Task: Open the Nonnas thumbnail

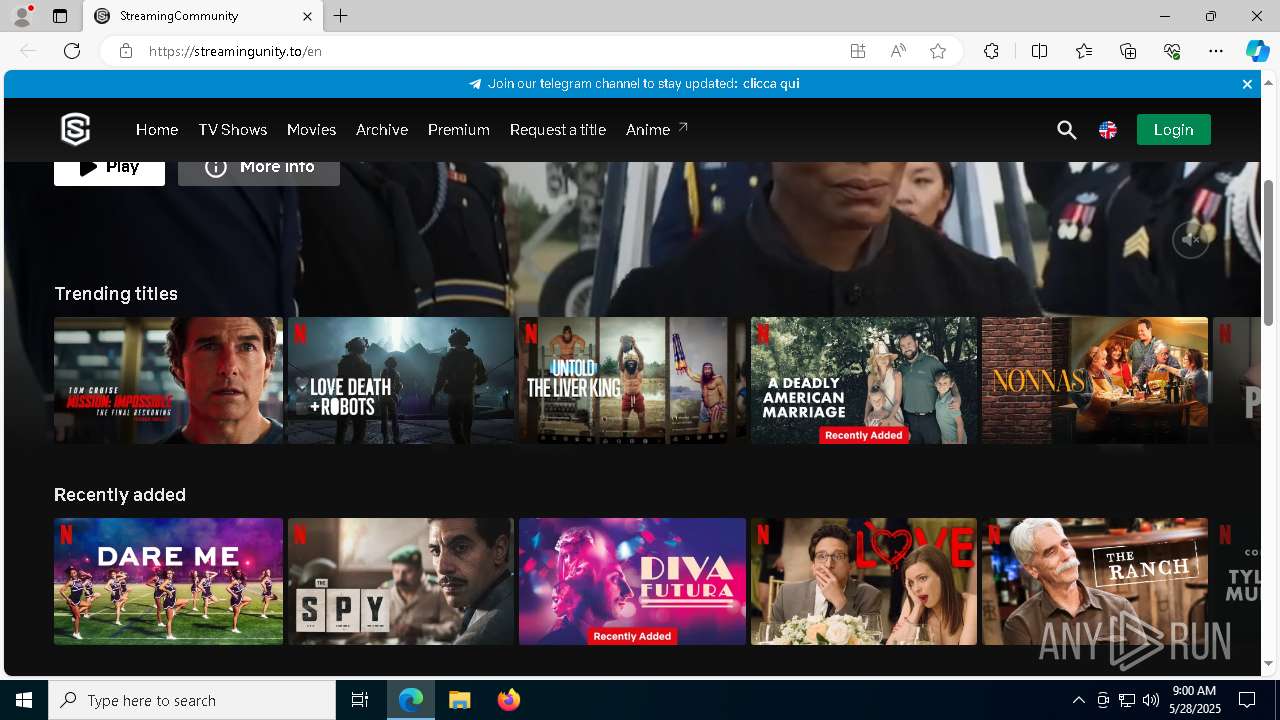Action: click(1095, 380)
